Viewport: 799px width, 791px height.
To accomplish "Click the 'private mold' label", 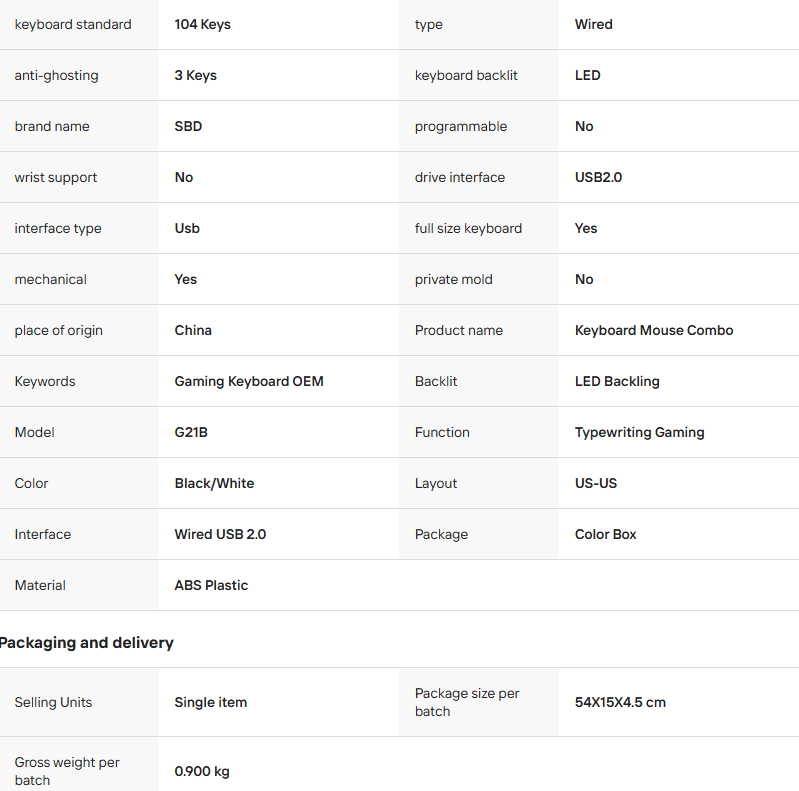I will click(454, 279).
